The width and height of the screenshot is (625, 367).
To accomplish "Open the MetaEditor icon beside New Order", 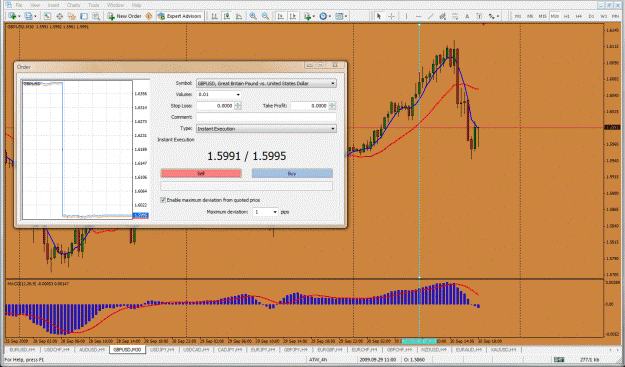I will 149,16.
